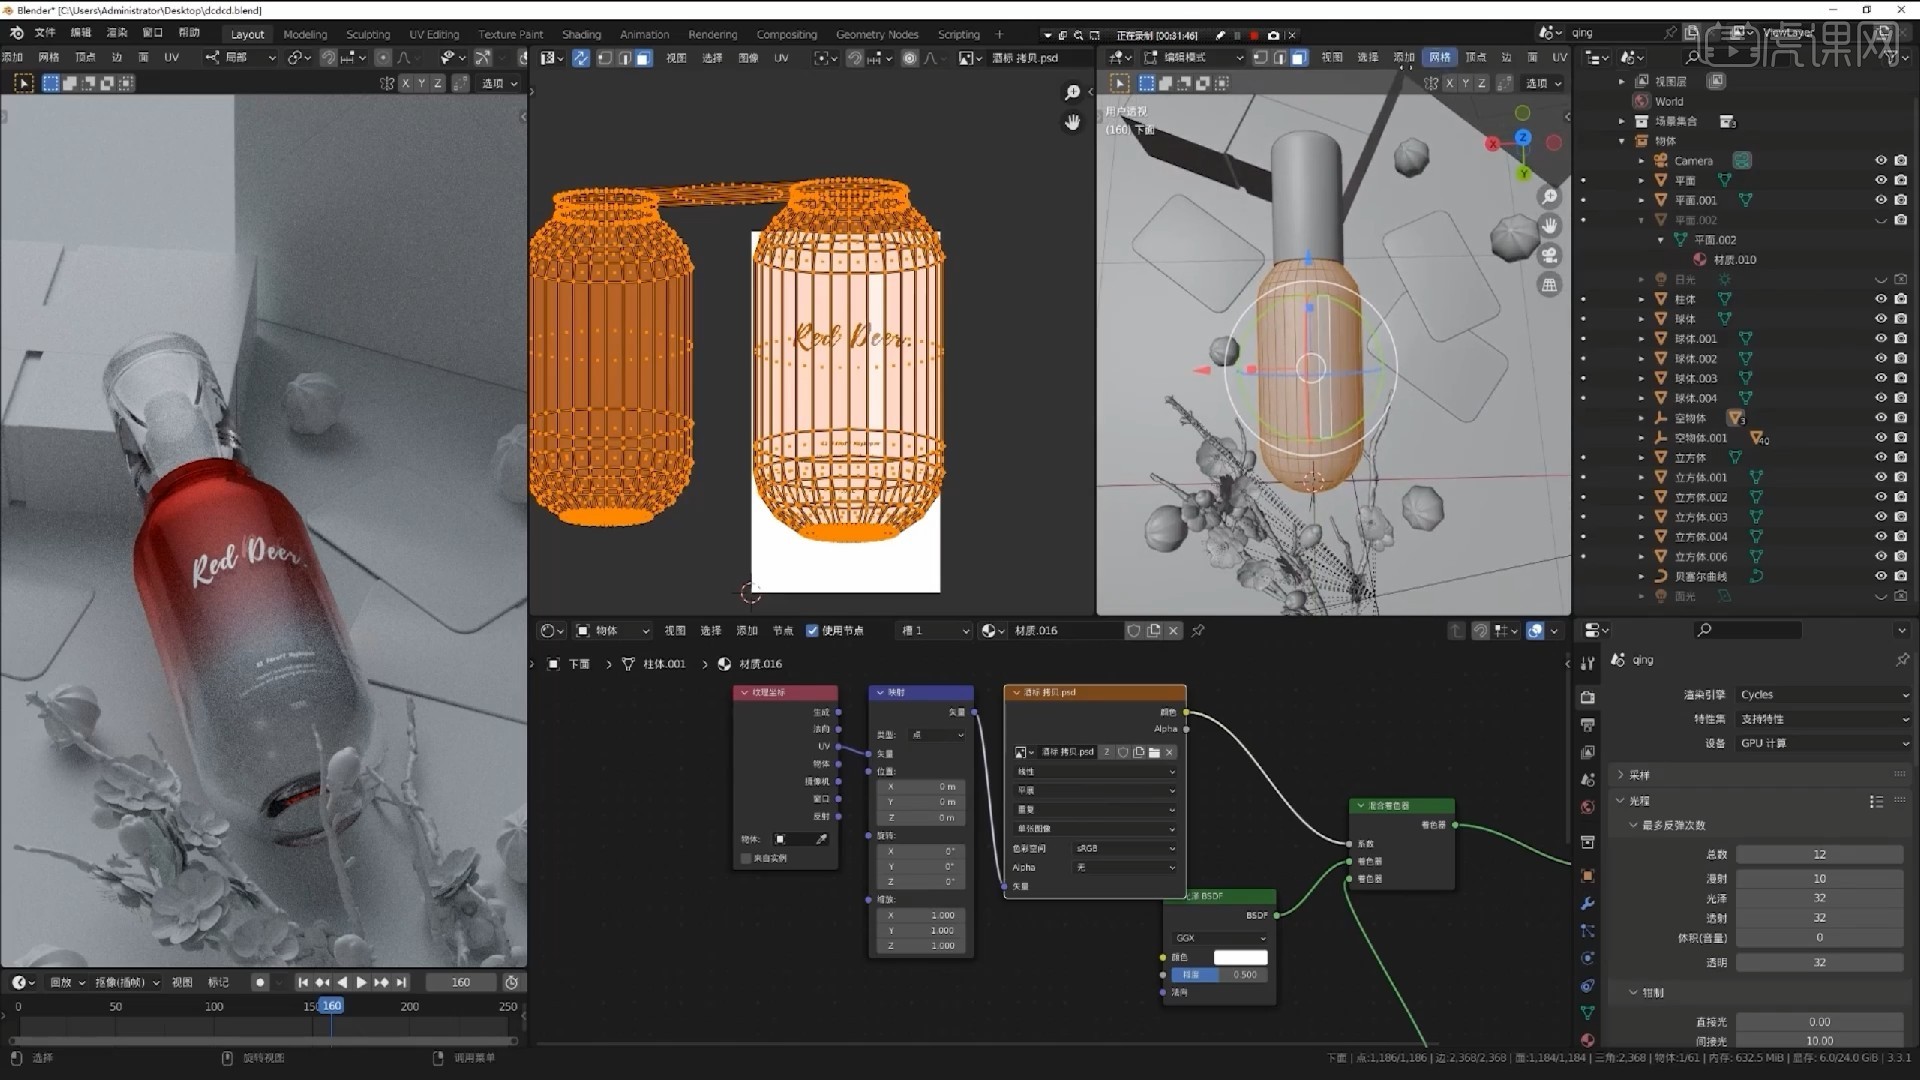Viewport: 1920px width, 1080px height.
Task: Toggle 使用节点 checkbox in node editor
Action: coord(812,631)
